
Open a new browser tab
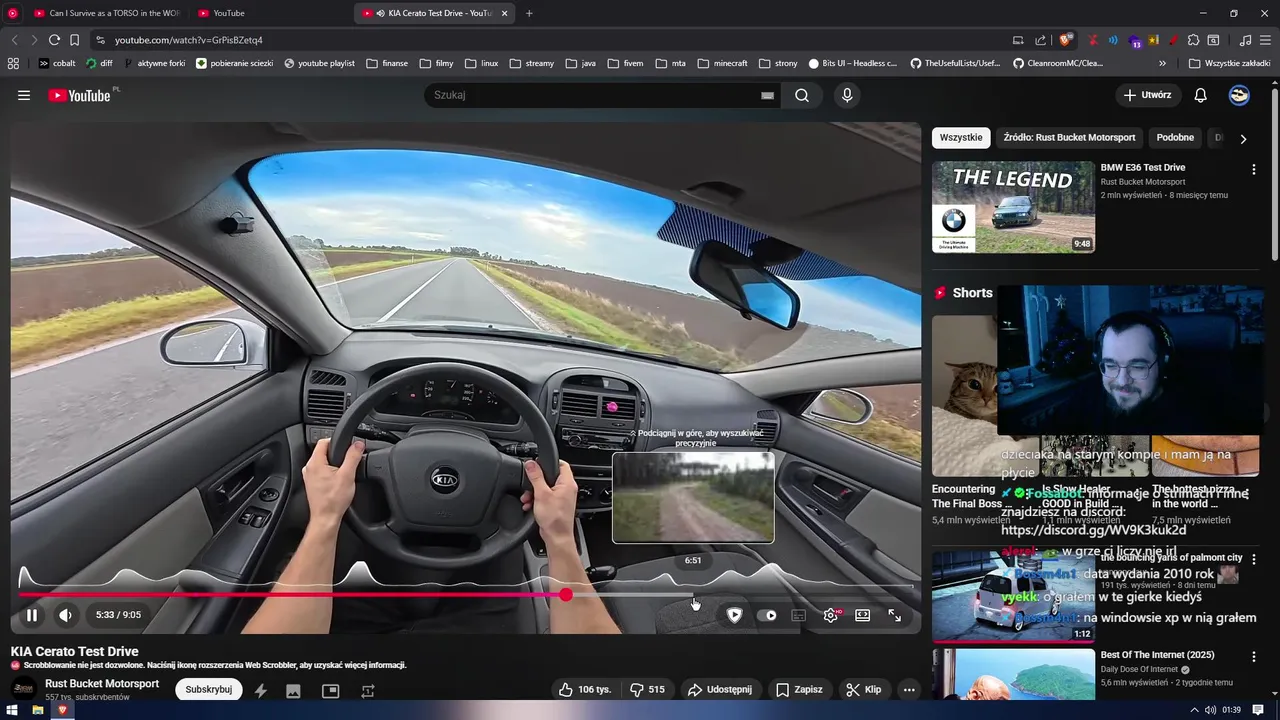click(x=529, y=13)
